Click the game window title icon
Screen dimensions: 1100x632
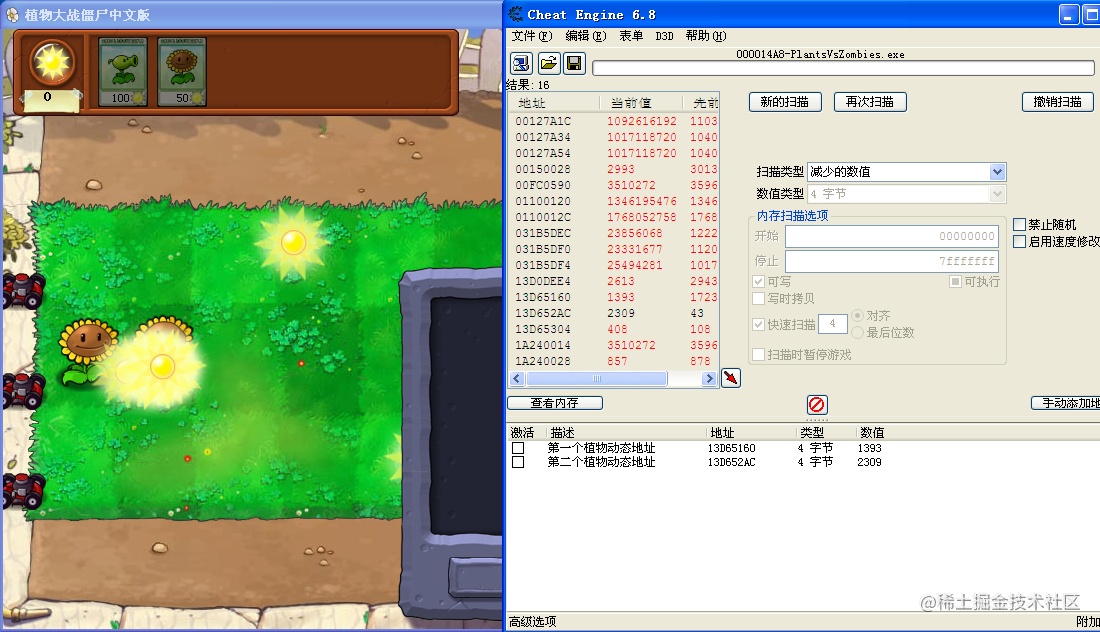tap(13, 15)
